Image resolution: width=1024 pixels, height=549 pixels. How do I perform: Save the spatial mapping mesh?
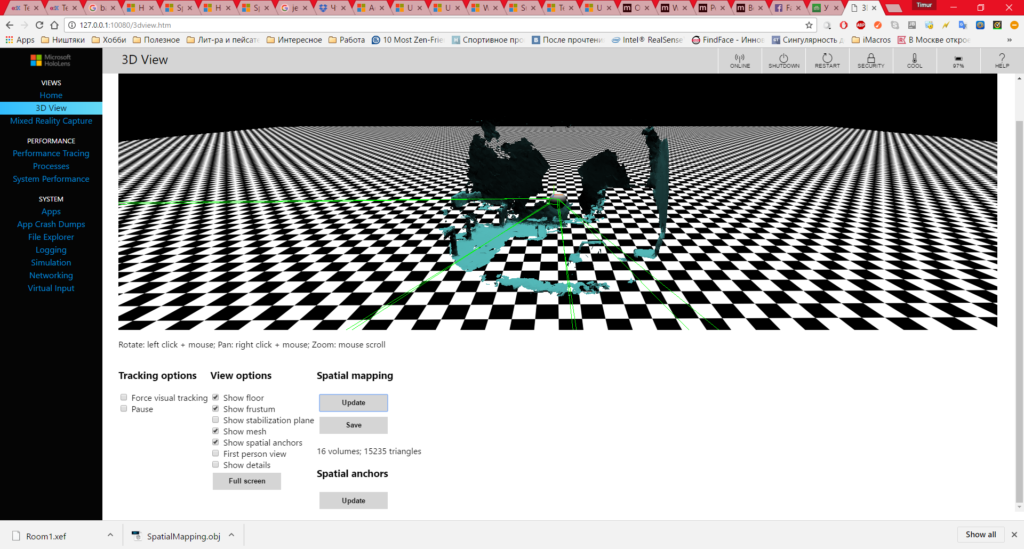[353, 425]
